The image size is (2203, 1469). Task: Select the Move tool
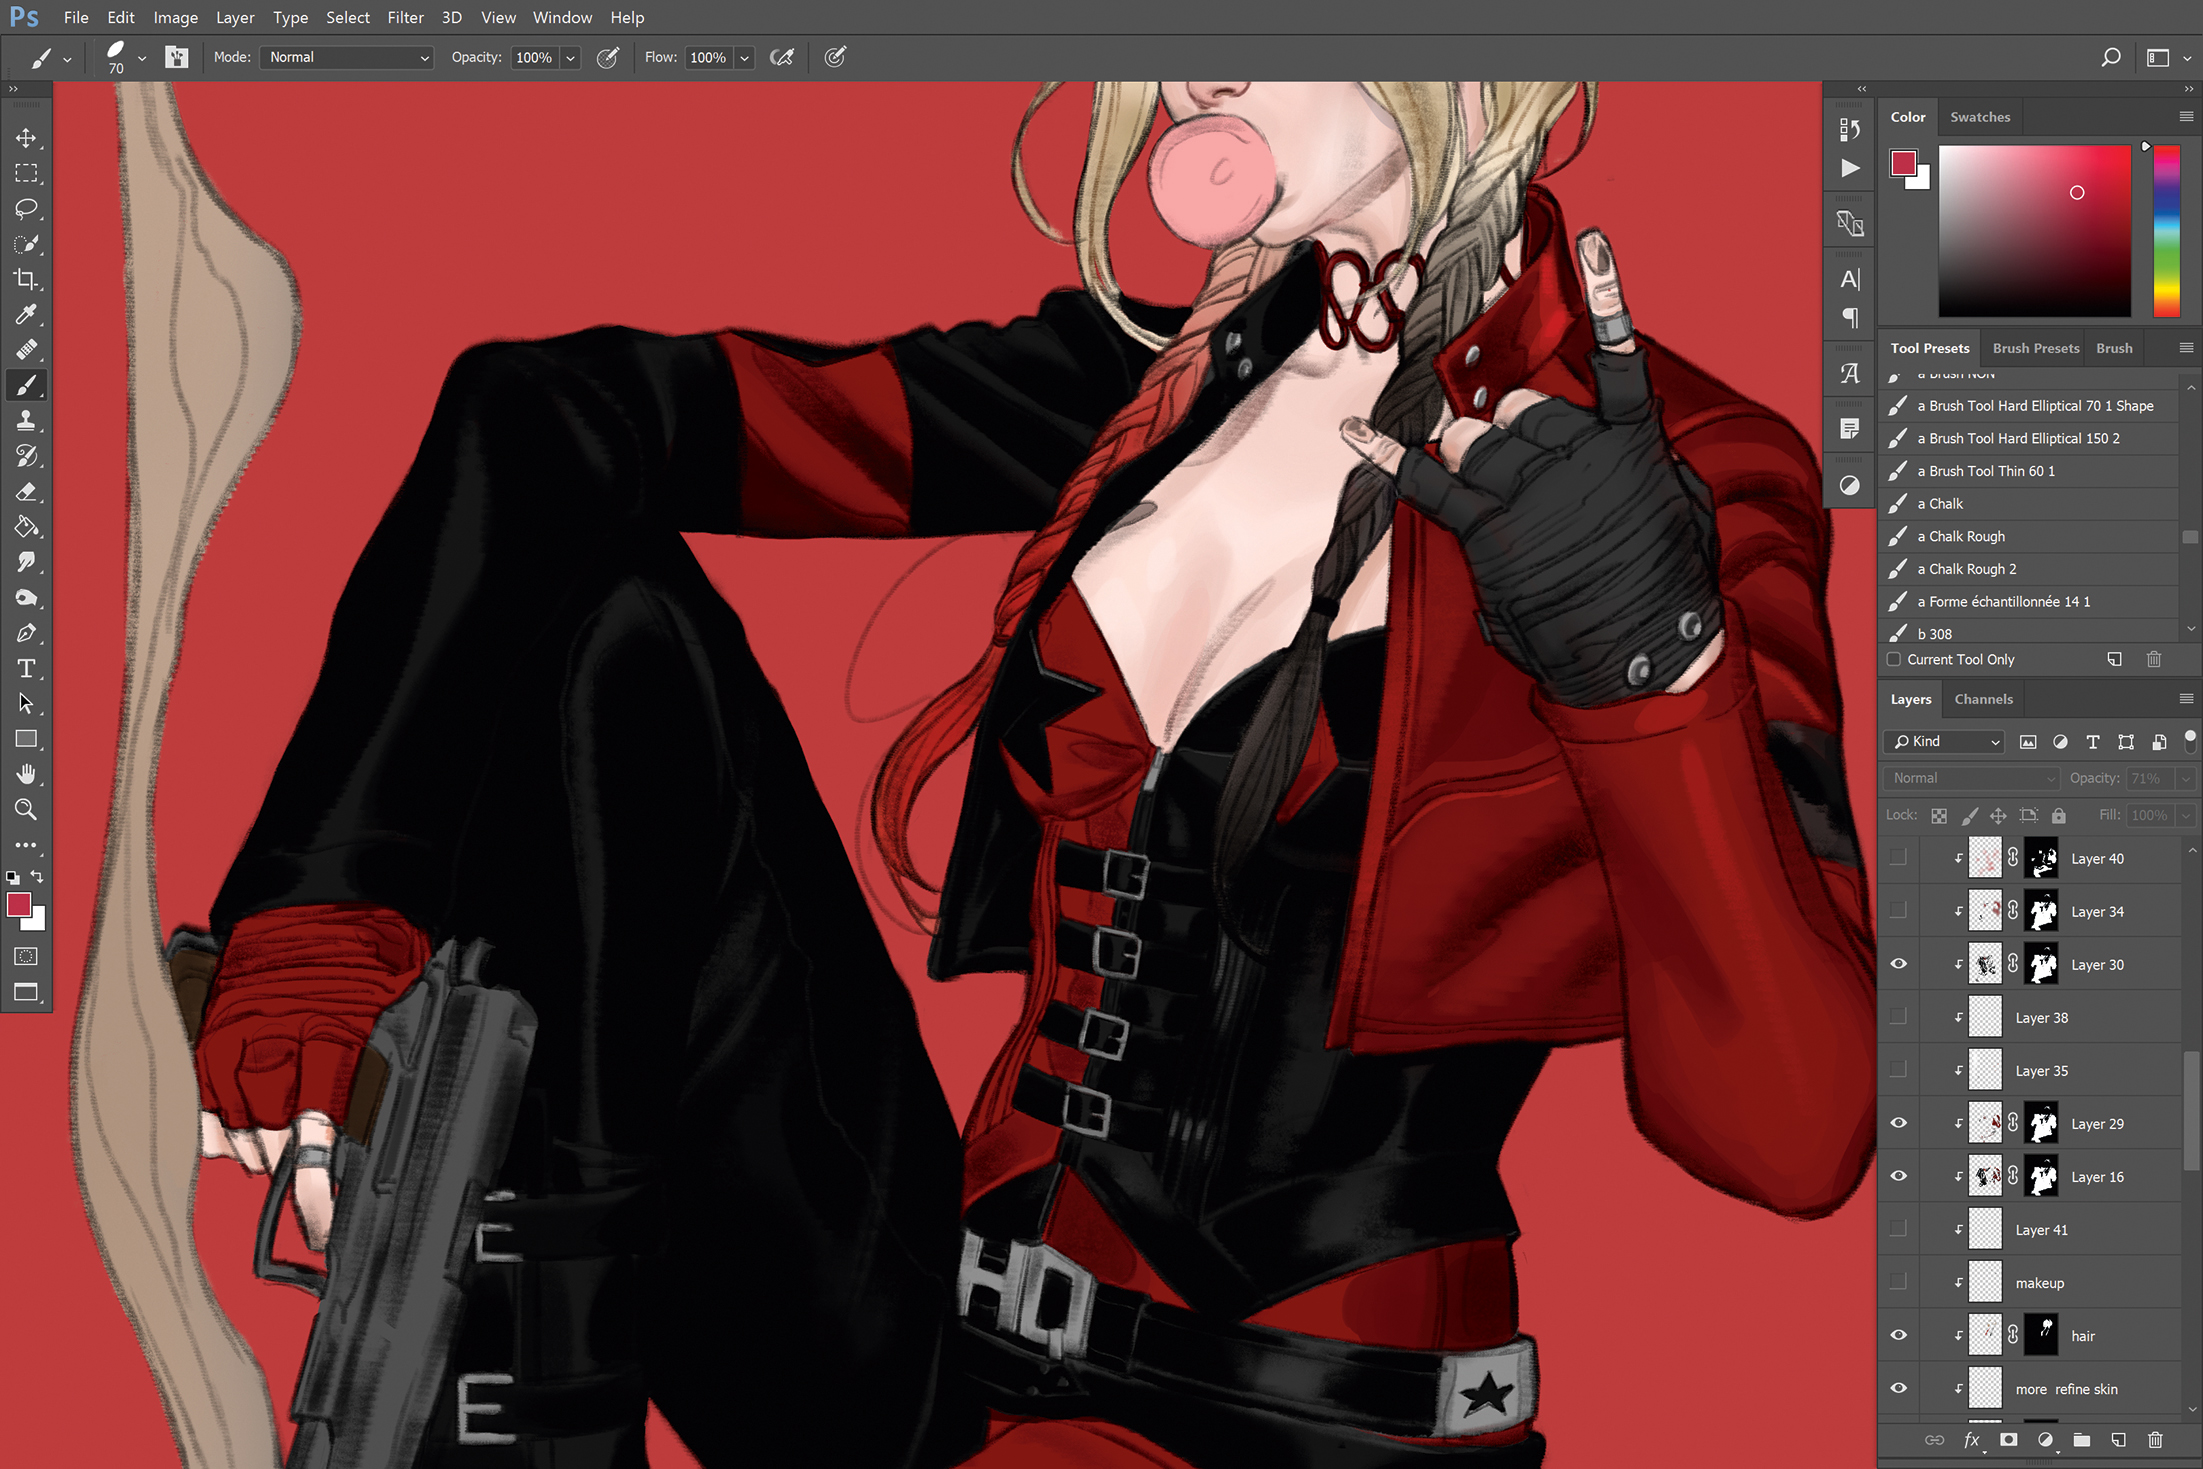point(26,138)
